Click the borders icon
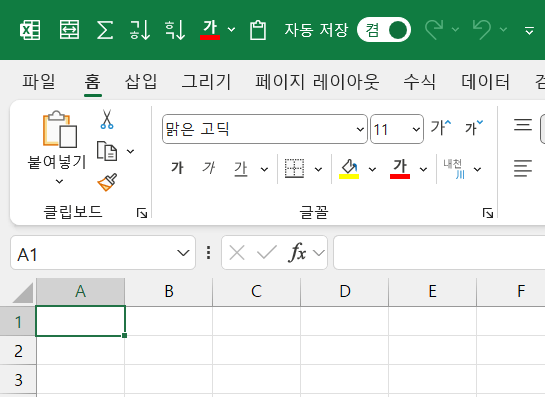The width and height of the screenshot is (545, 397). [x=294, y=169]
